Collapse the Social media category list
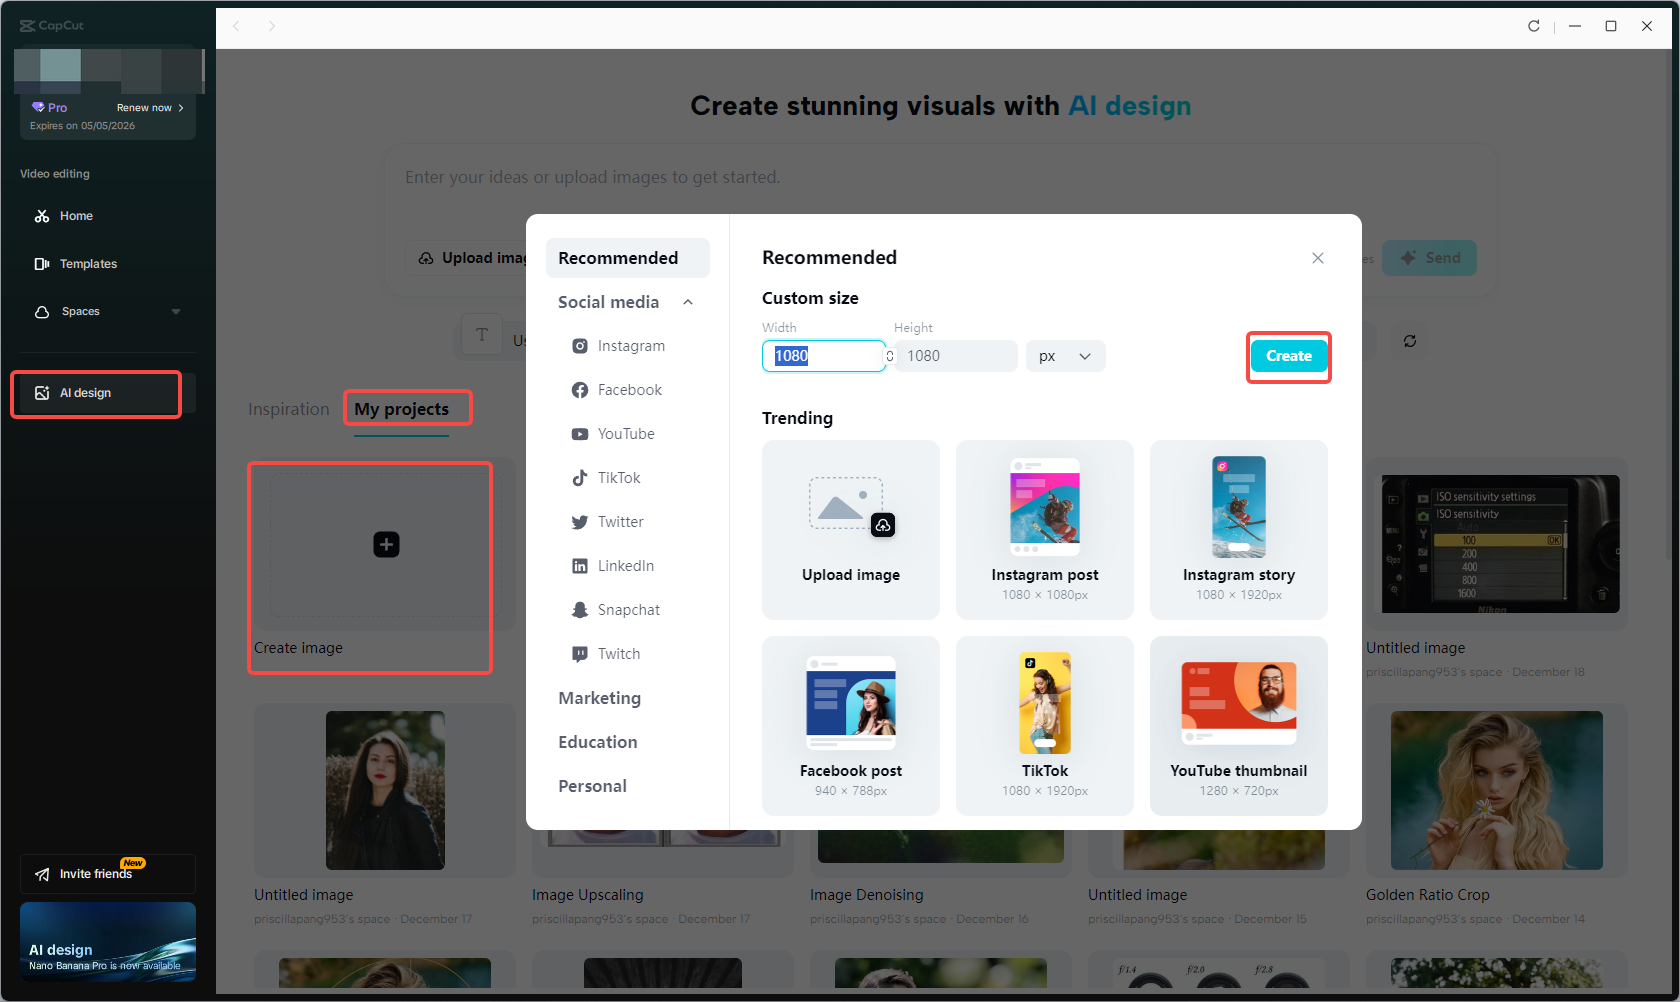1680x1002 pixels. pyautogui.click(x=687, y=301)
